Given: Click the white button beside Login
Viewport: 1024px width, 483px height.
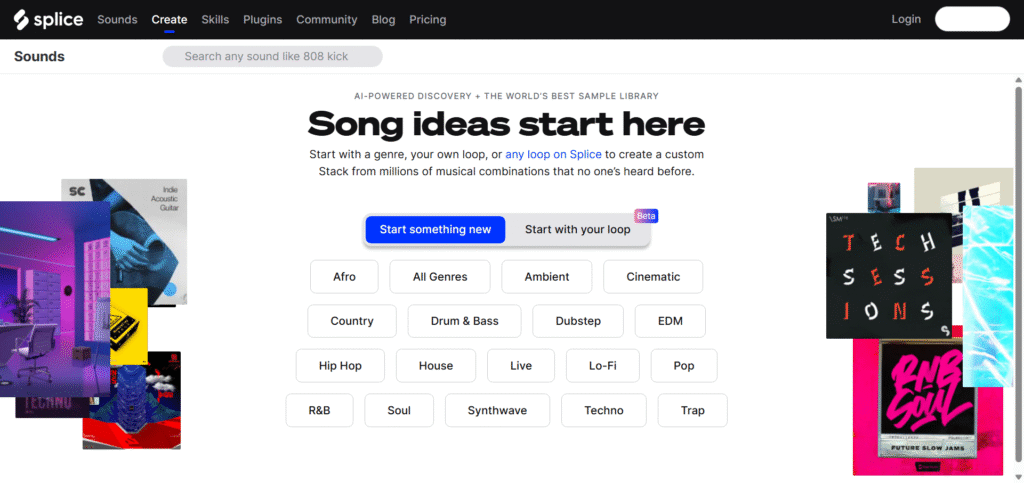Looking at the screenshot, I should (972, 19).
